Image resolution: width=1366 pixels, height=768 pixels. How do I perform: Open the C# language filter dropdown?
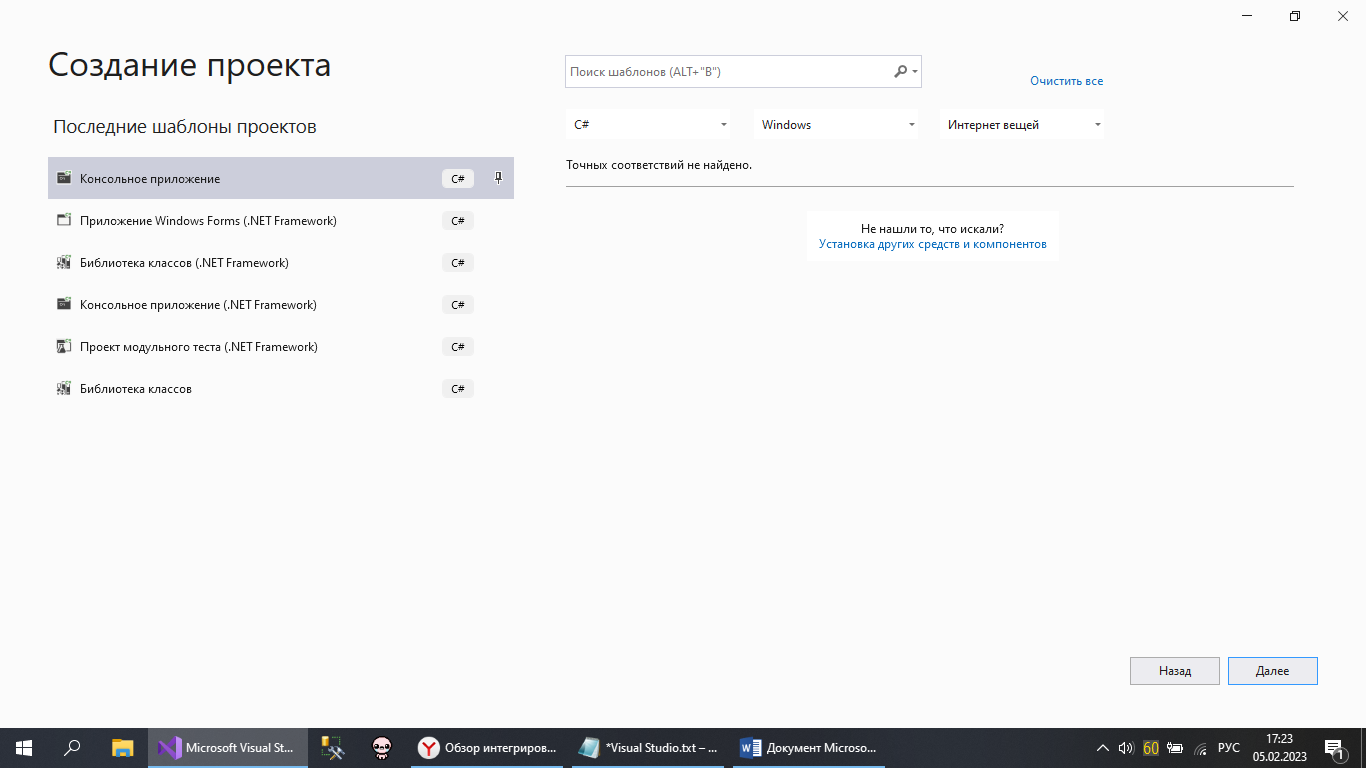648,125
